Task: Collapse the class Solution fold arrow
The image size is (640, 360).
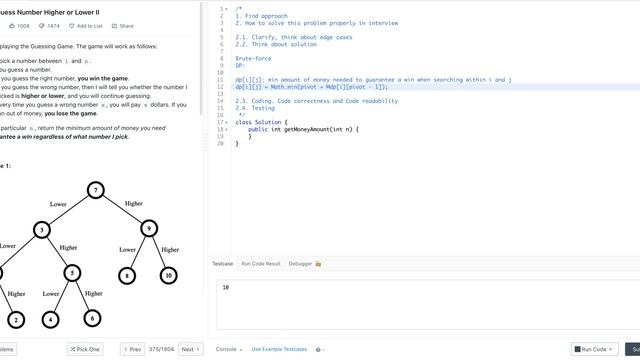Action: [227, 122]
